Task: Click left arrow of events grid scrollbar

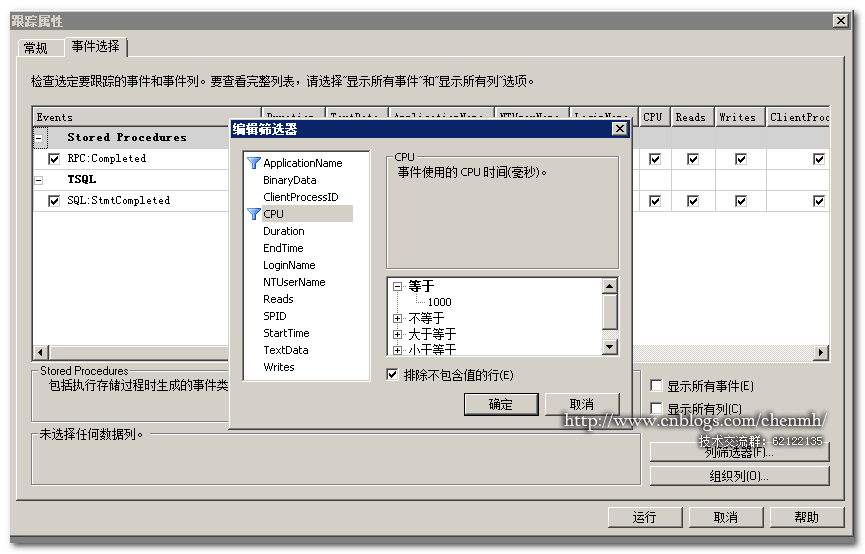Action: point(40,352)
